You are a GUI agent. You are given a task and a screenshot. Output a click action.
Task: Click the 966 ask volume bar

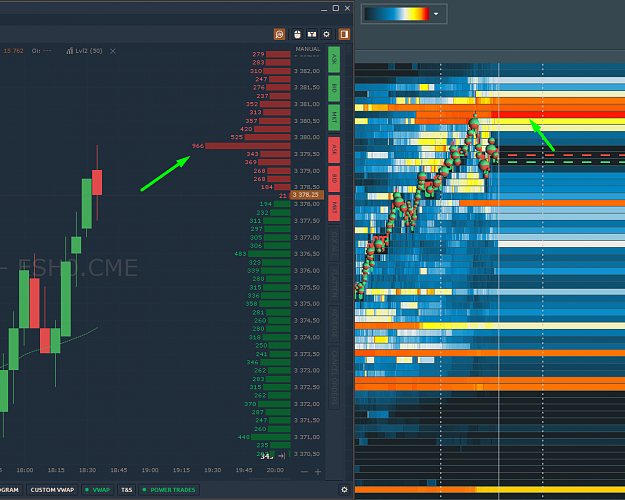(x=248, y=146)
